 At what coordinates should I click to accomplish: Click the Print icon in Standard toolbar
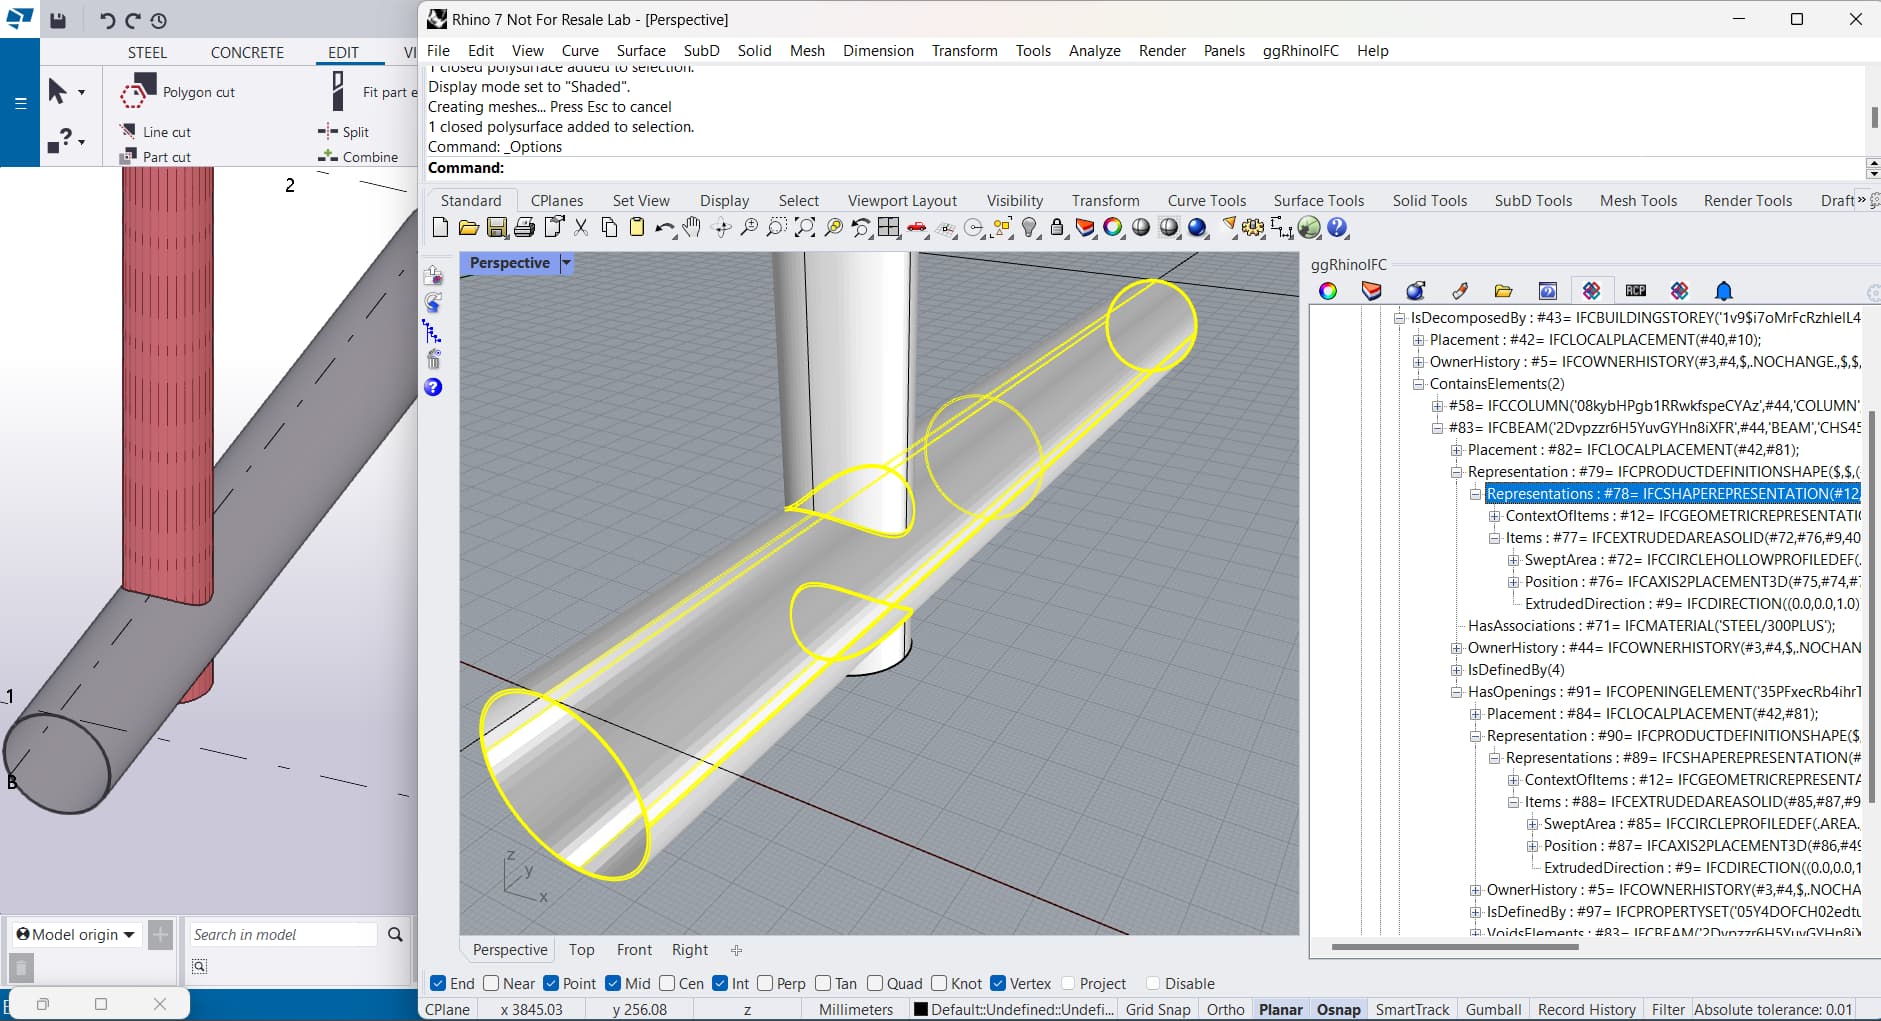point(524,228)
